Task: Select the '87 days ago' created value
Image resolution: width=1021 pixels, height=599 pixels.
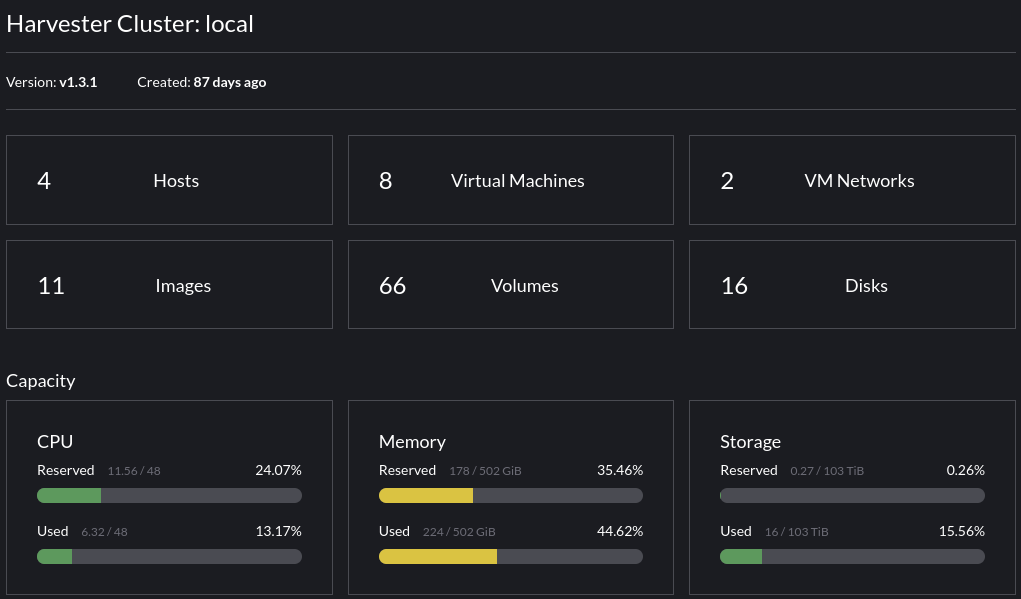Action: point(230,82)
